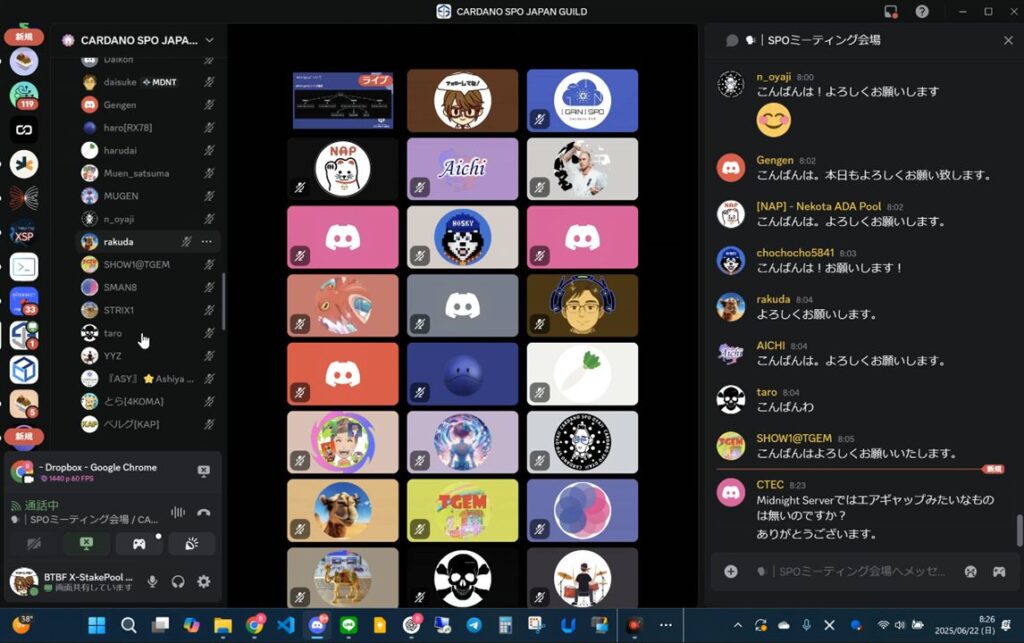Open the soundboard button

(x=191, y=544)
